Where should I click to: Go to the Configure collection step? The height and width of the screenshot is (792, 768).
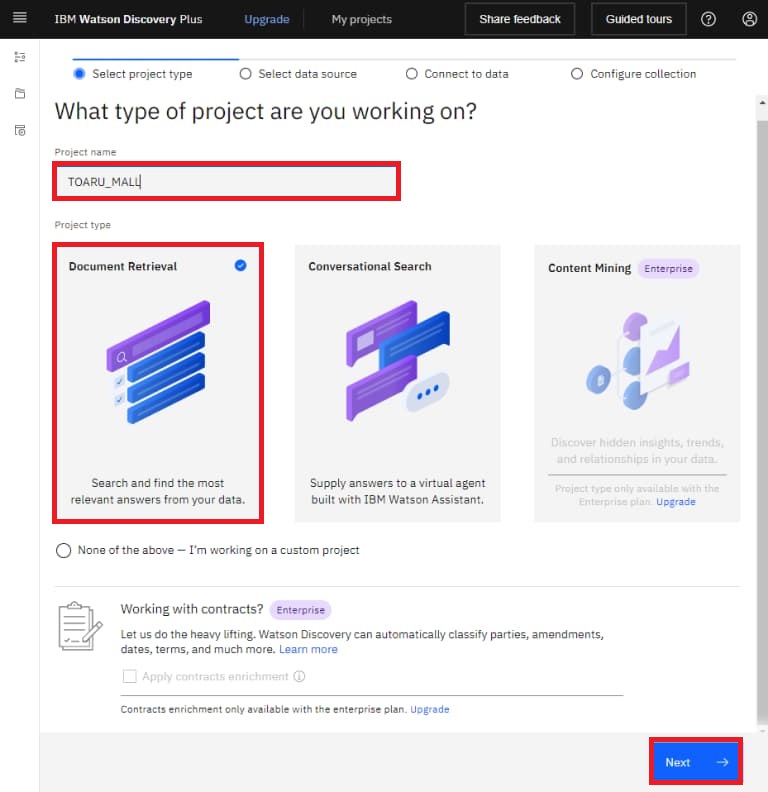[634, 74]
